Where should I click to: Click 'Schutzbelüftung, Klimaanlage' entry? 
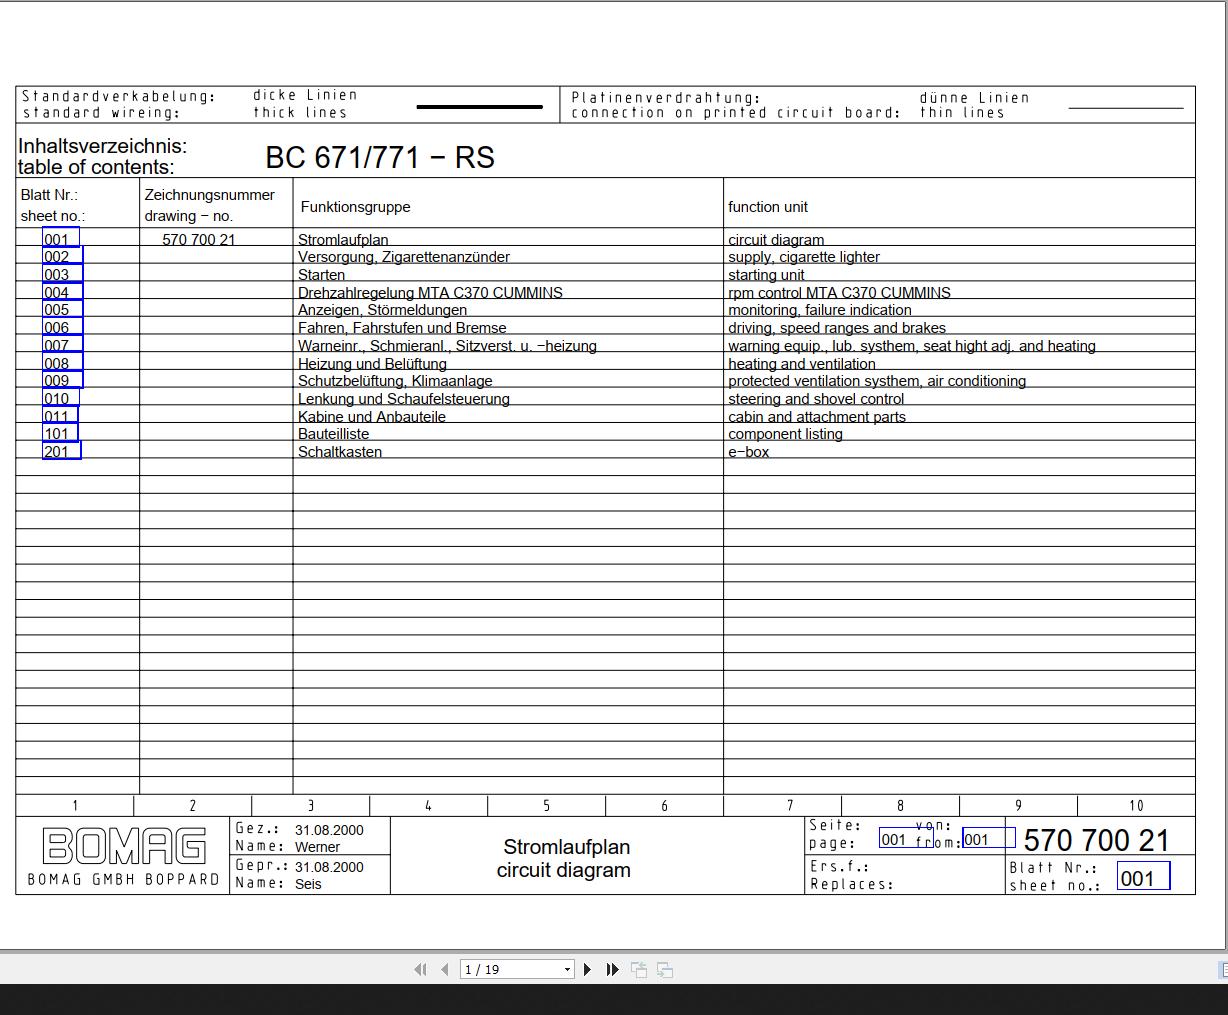395,381
